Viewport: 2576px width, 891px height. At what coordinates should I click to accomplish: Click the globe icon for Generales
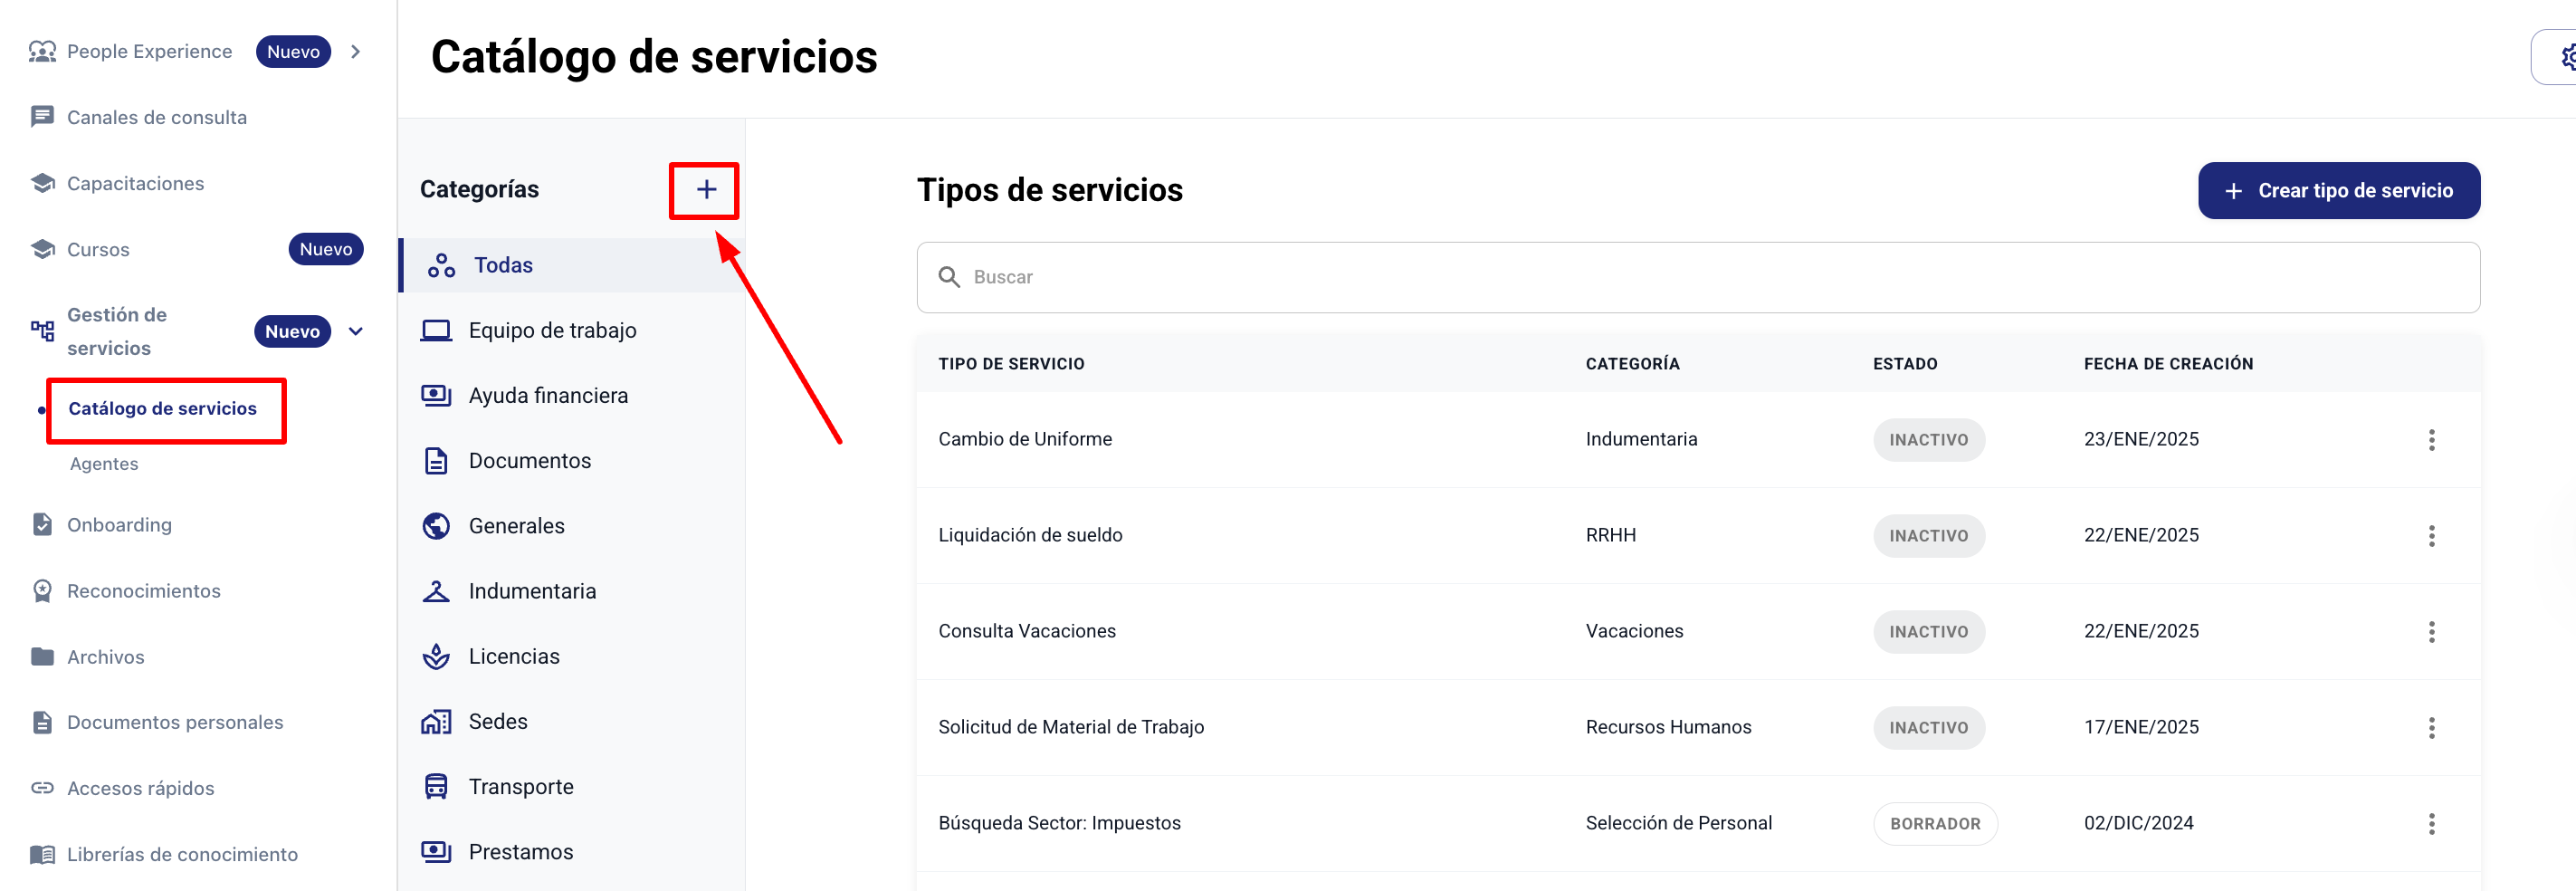(x=436, y=526)
